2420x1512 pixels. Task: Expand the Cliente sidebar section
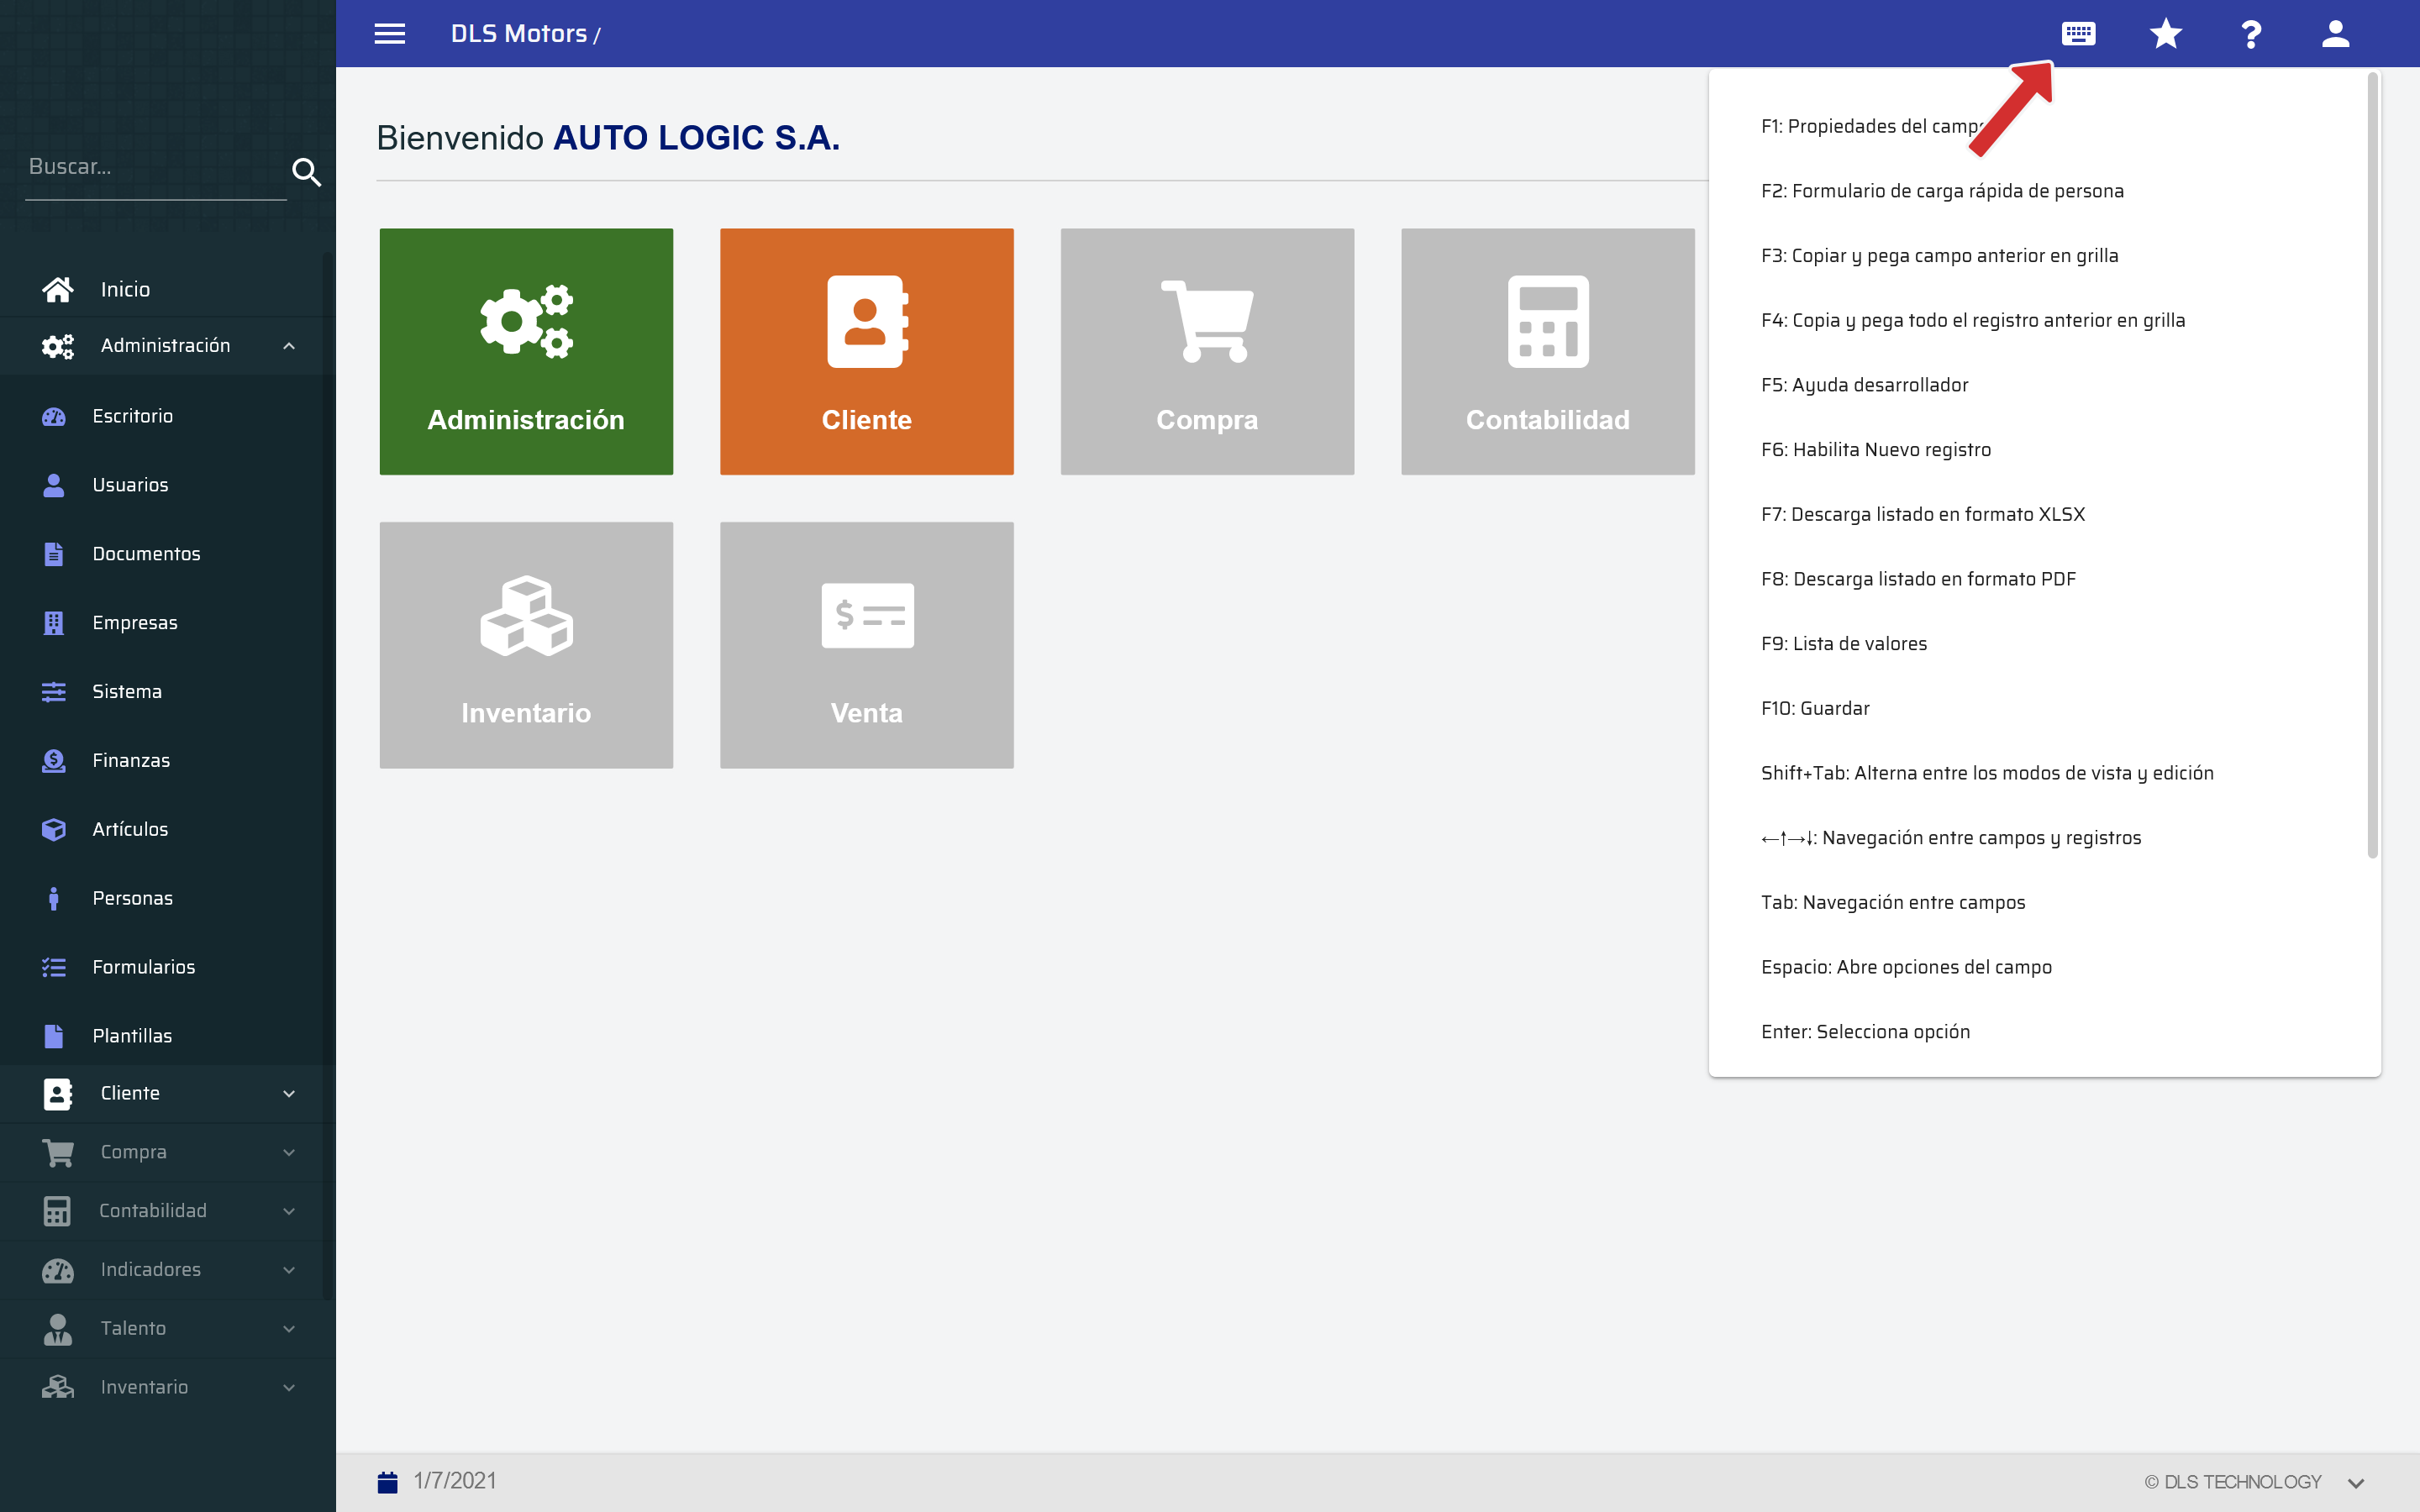[289, 1093]
